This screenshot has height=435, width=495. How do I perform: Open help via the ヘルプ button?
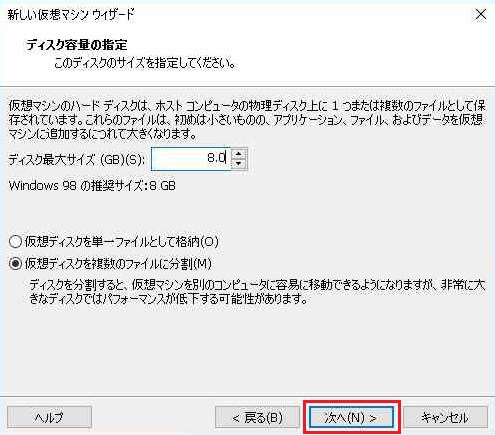tap(49, 417)
